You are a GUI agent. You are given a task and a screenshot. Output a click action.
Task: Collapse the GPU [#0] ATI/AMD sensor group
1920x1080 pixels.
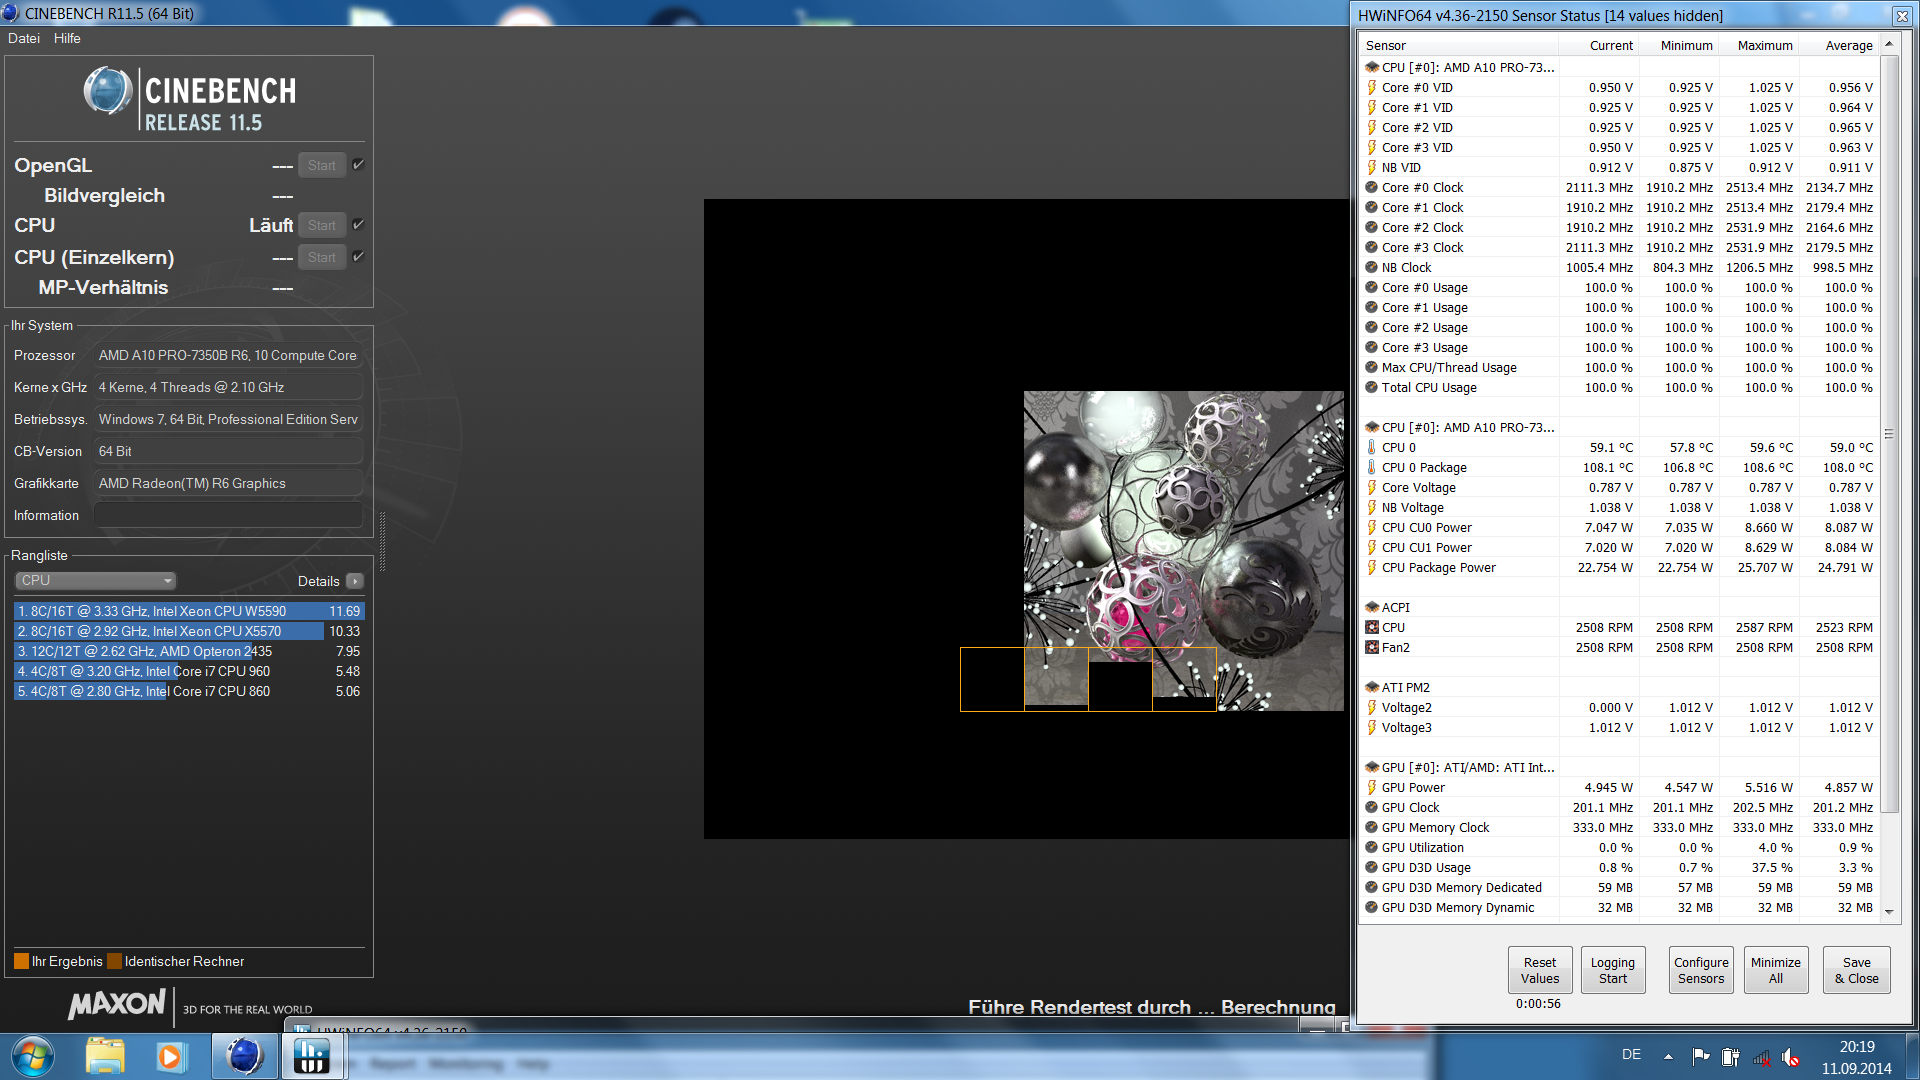[1372, 768]
